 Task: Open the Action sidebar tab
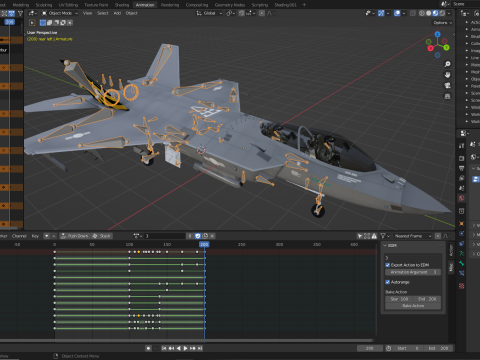451,250
